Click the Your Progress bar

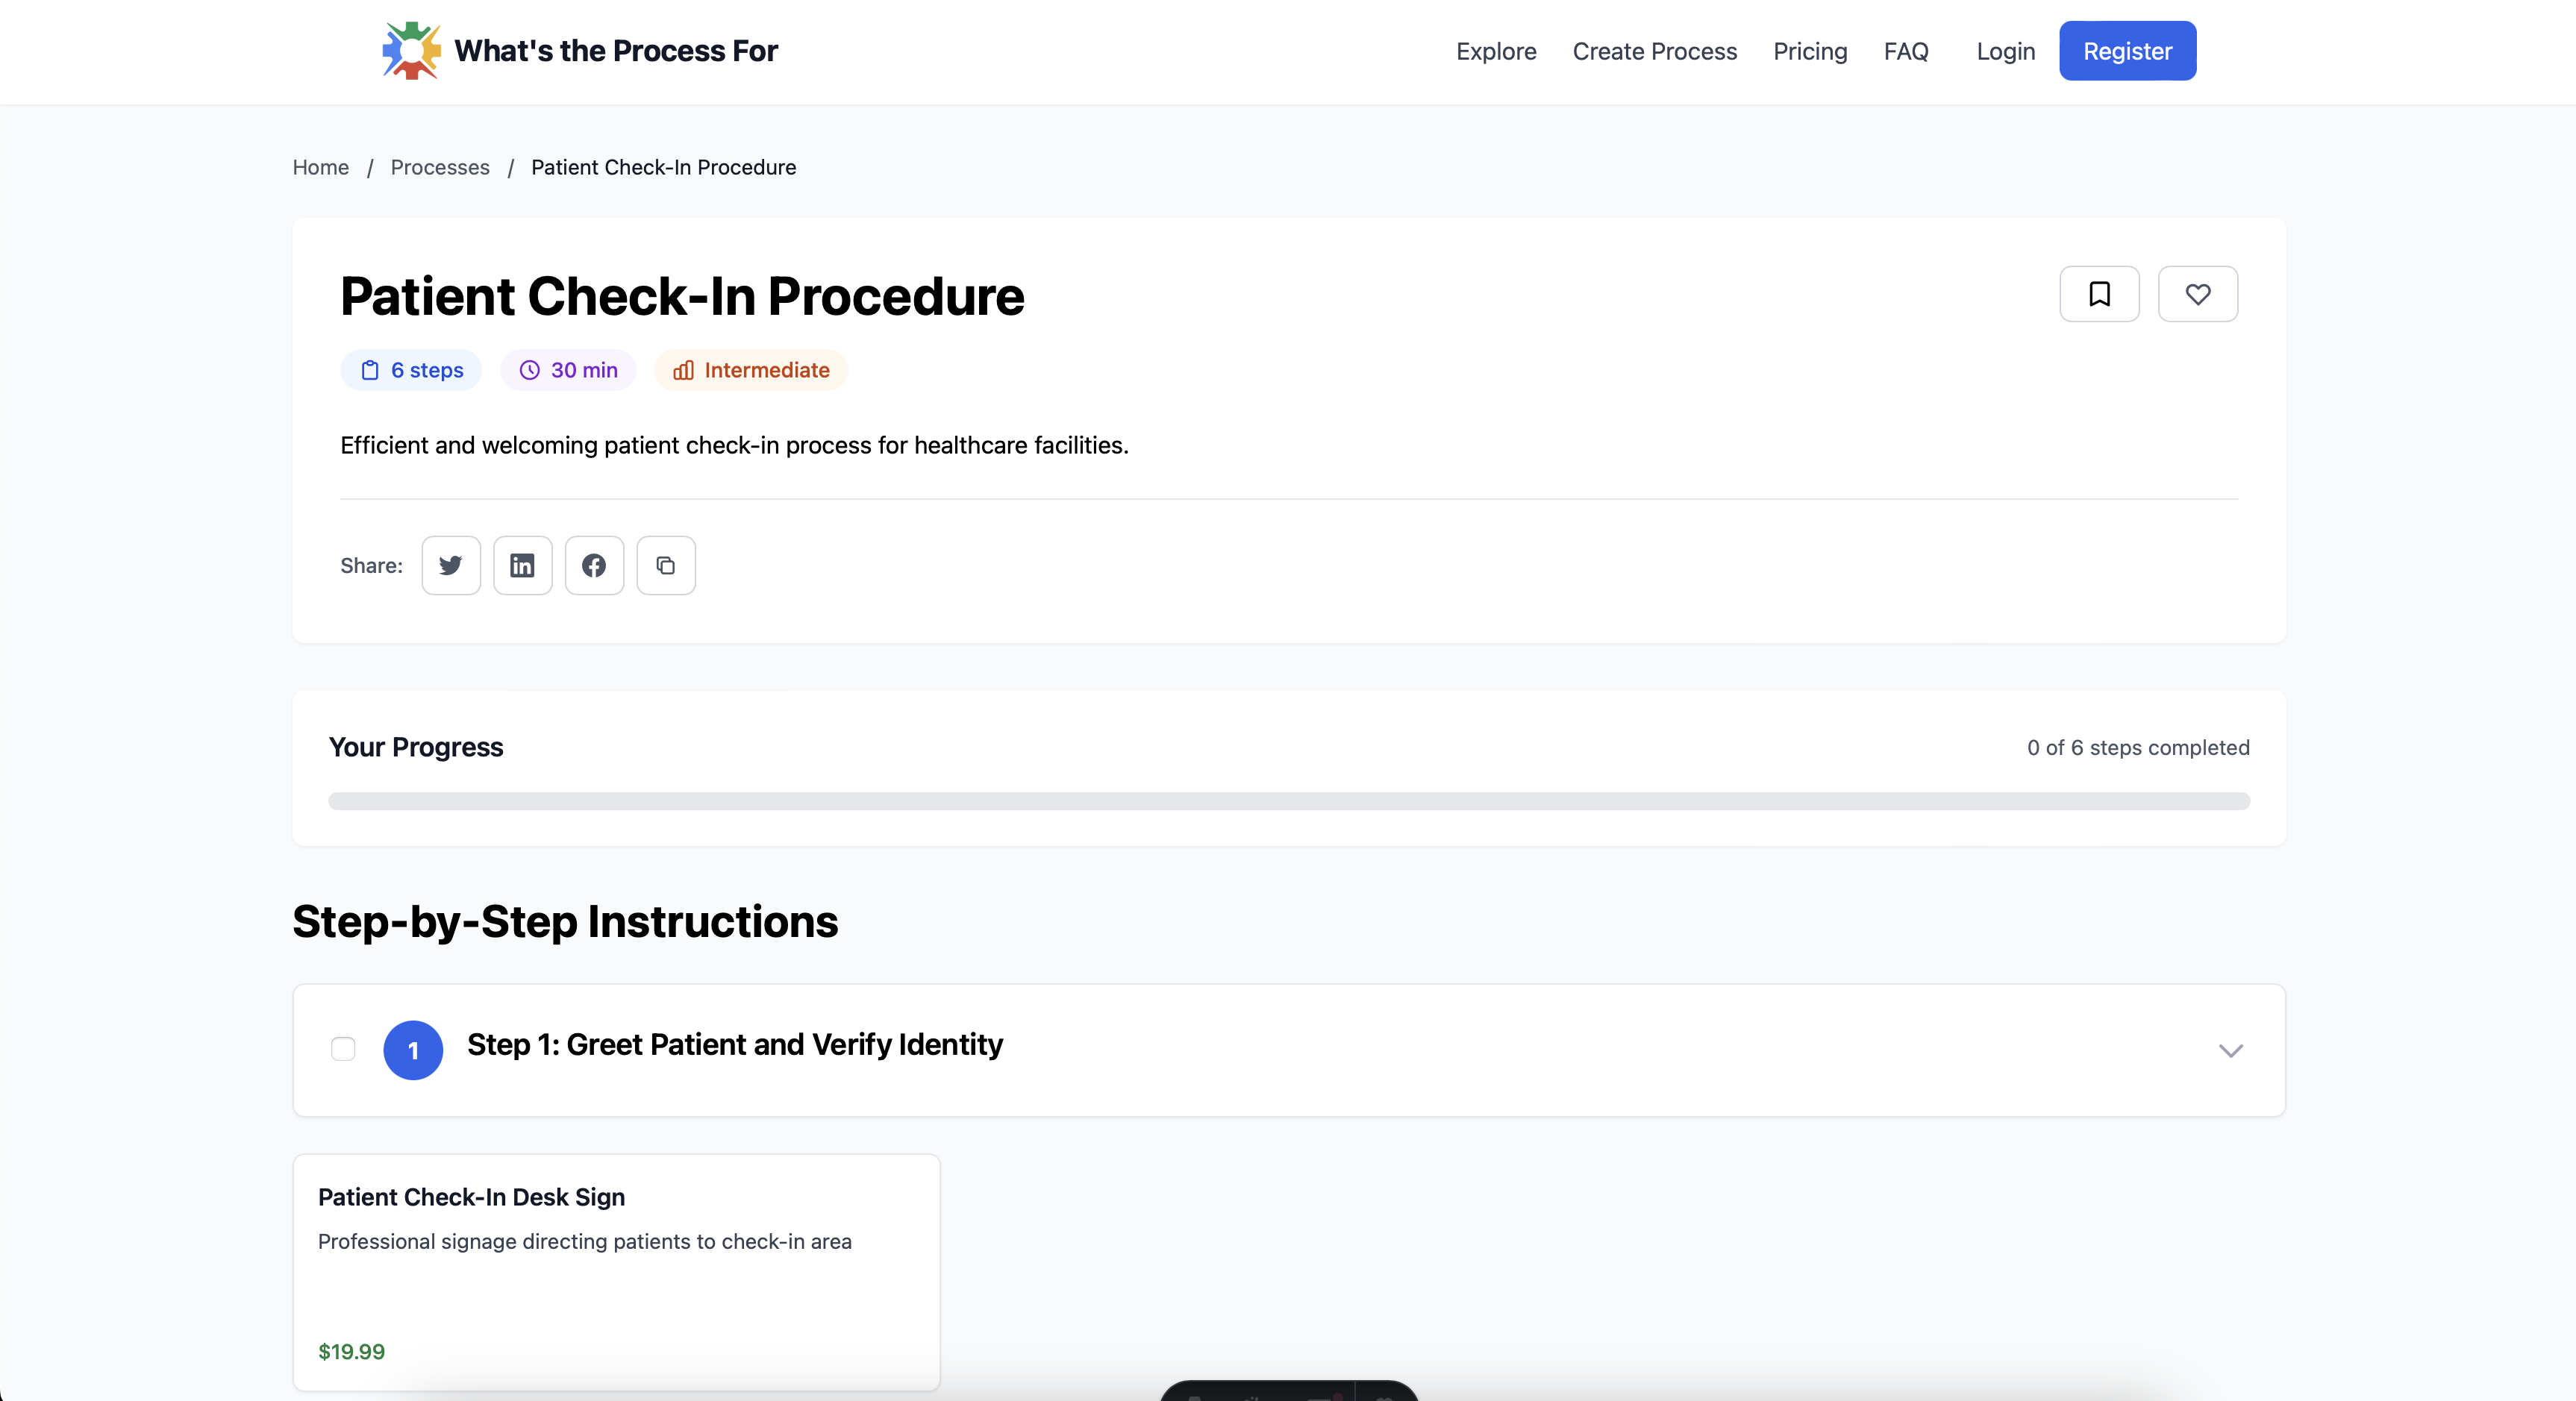click(1288, 801)
